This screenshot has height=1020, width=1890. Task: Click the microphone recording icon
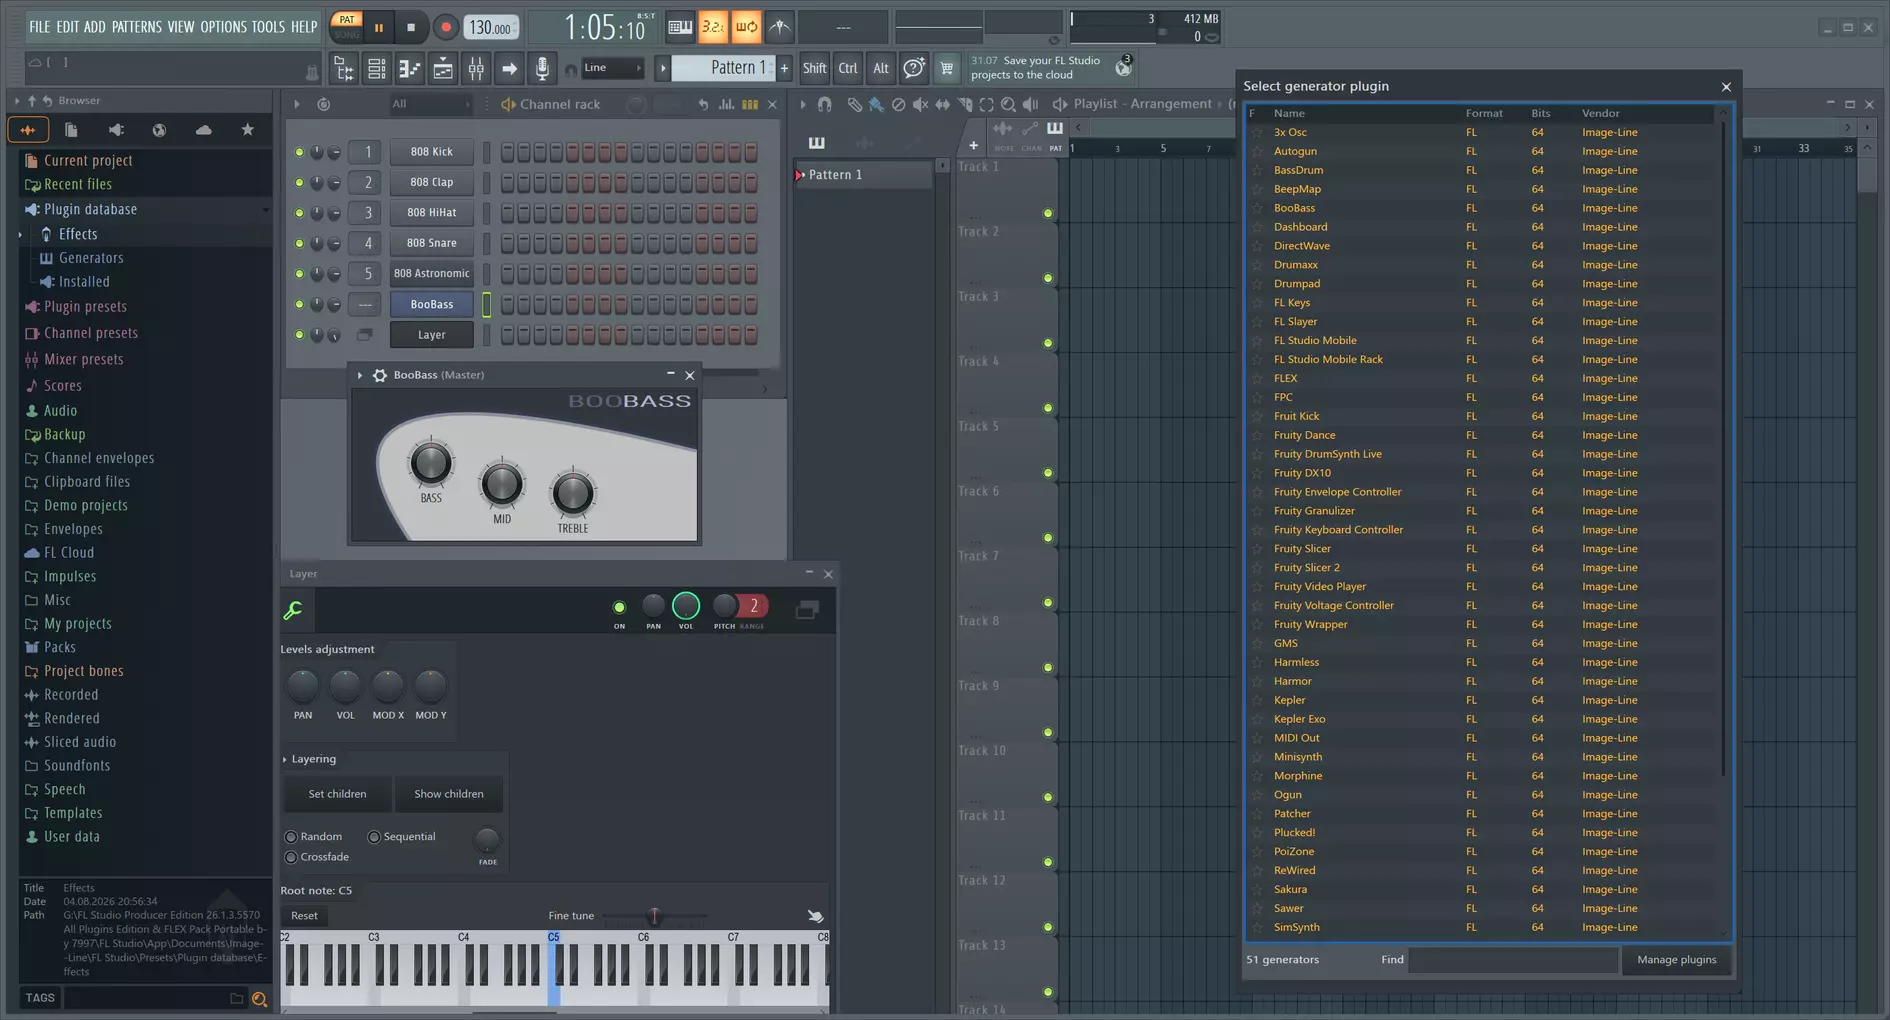542,68
